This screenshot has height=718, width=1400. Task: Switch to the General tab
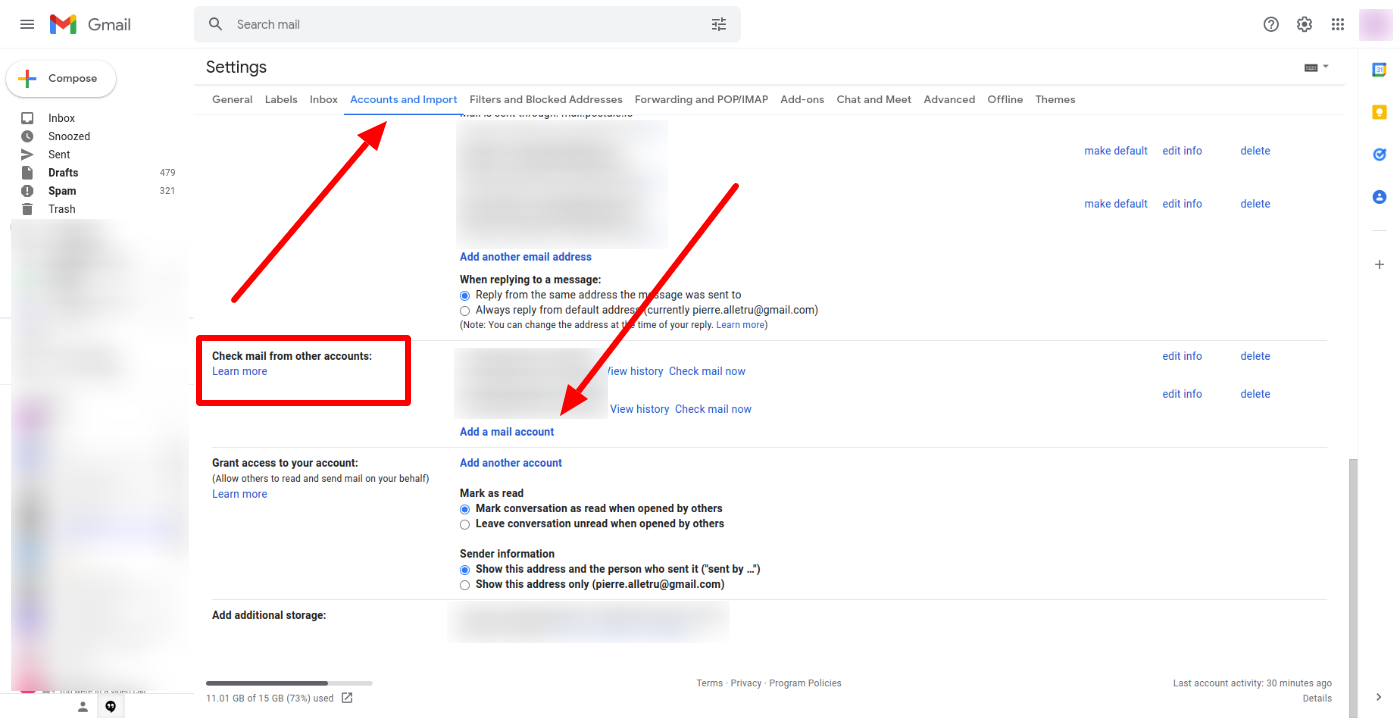[232, 99]
